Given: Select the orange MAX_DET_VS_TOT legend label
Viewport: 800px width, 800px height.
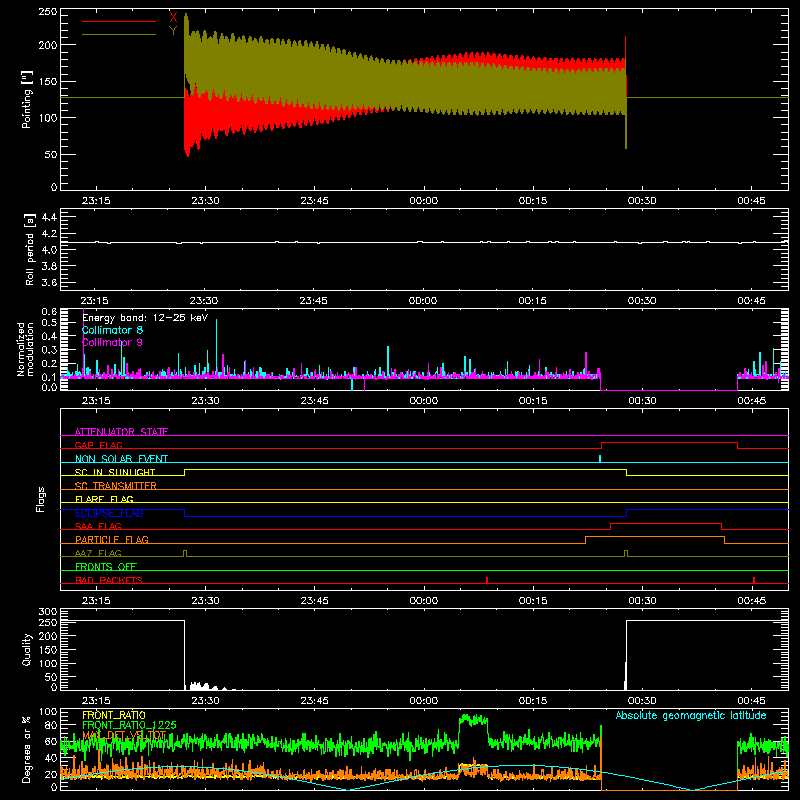Looking at the screenshot, I should pyautogui.click(x=124, y=735).
